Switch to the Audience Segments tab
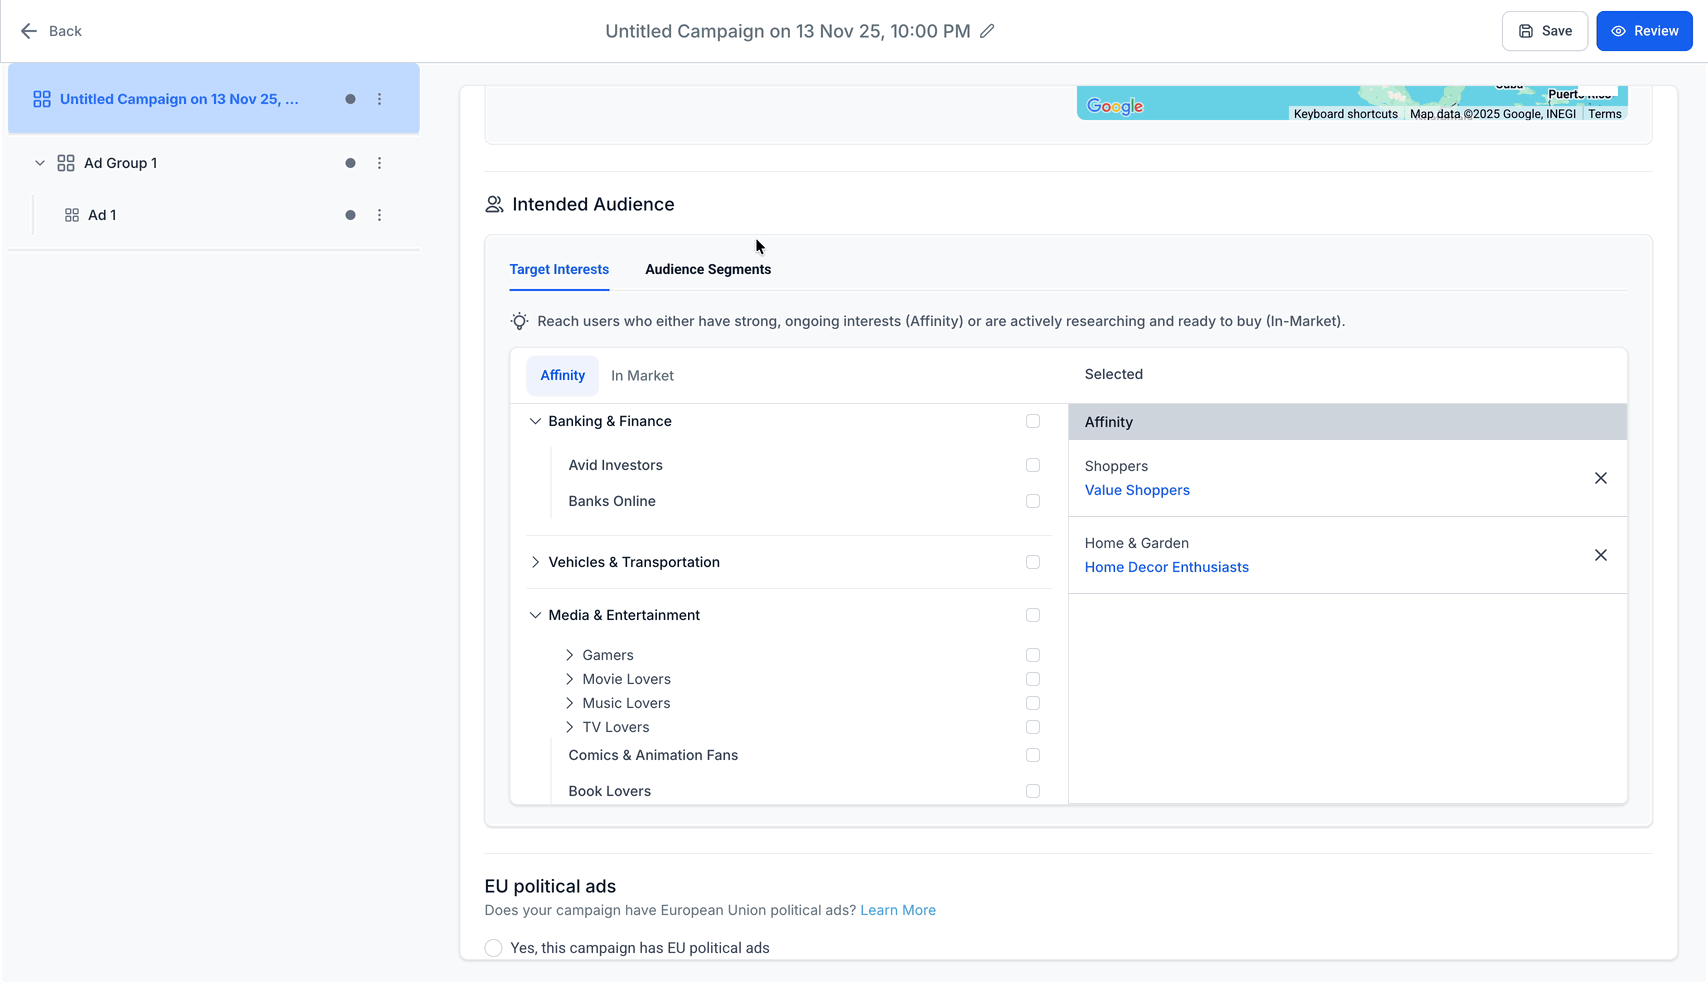Screen dimensions: 1708x984 point(708,269)
